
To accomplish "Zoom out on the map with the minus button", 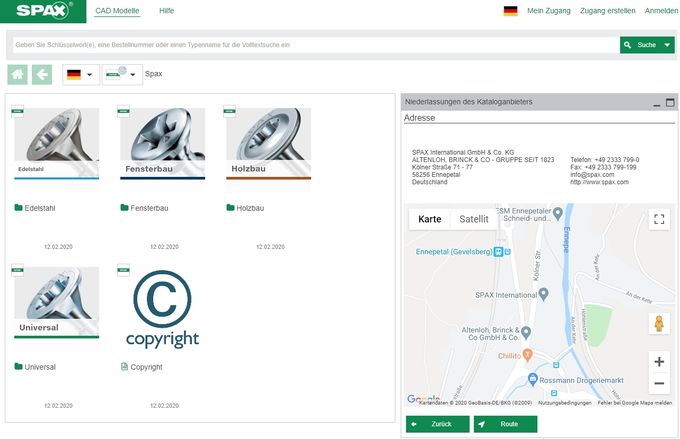I will (658, 384).
